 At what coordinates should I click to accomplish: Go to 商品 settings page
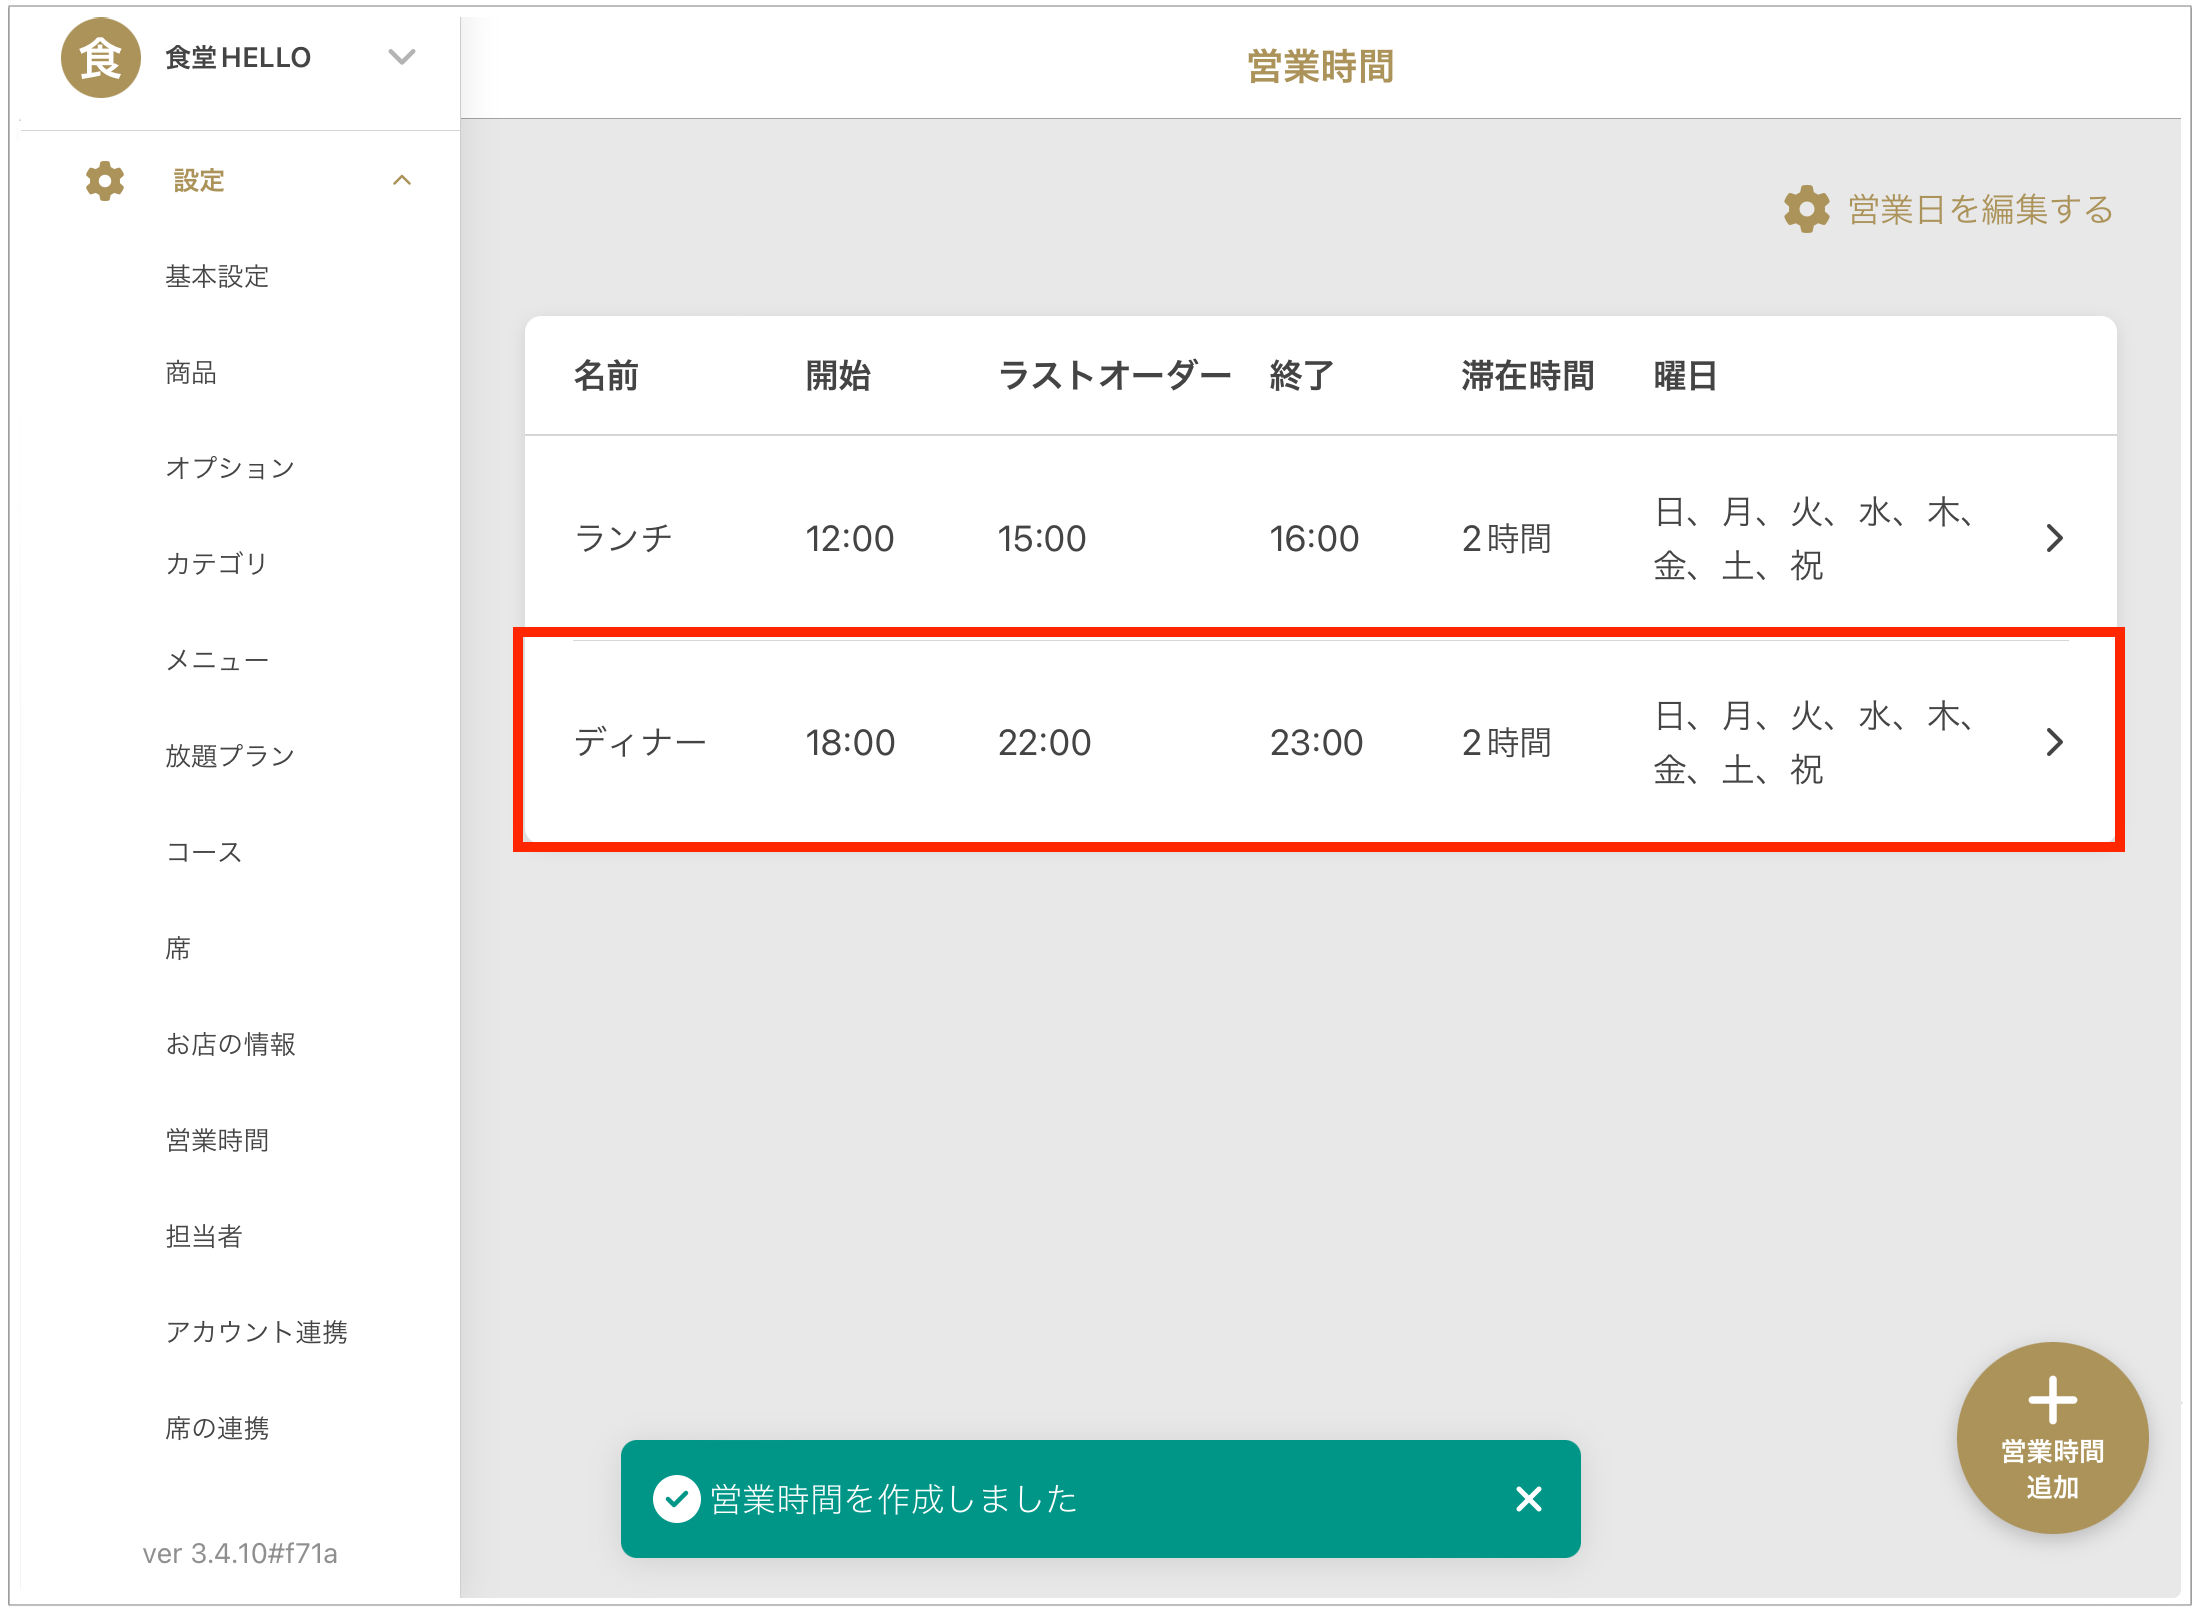191,372
